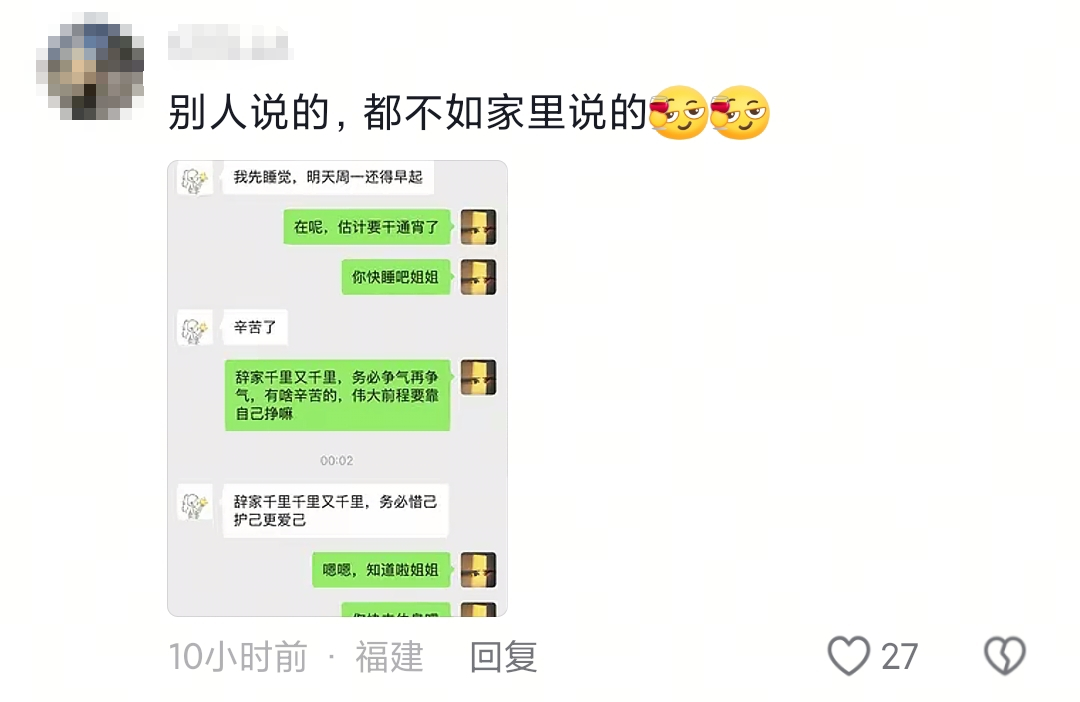Reply via the 回复 button
Image resolution: width=1080 pixels, height=702 pixels.
coord(503,657)
